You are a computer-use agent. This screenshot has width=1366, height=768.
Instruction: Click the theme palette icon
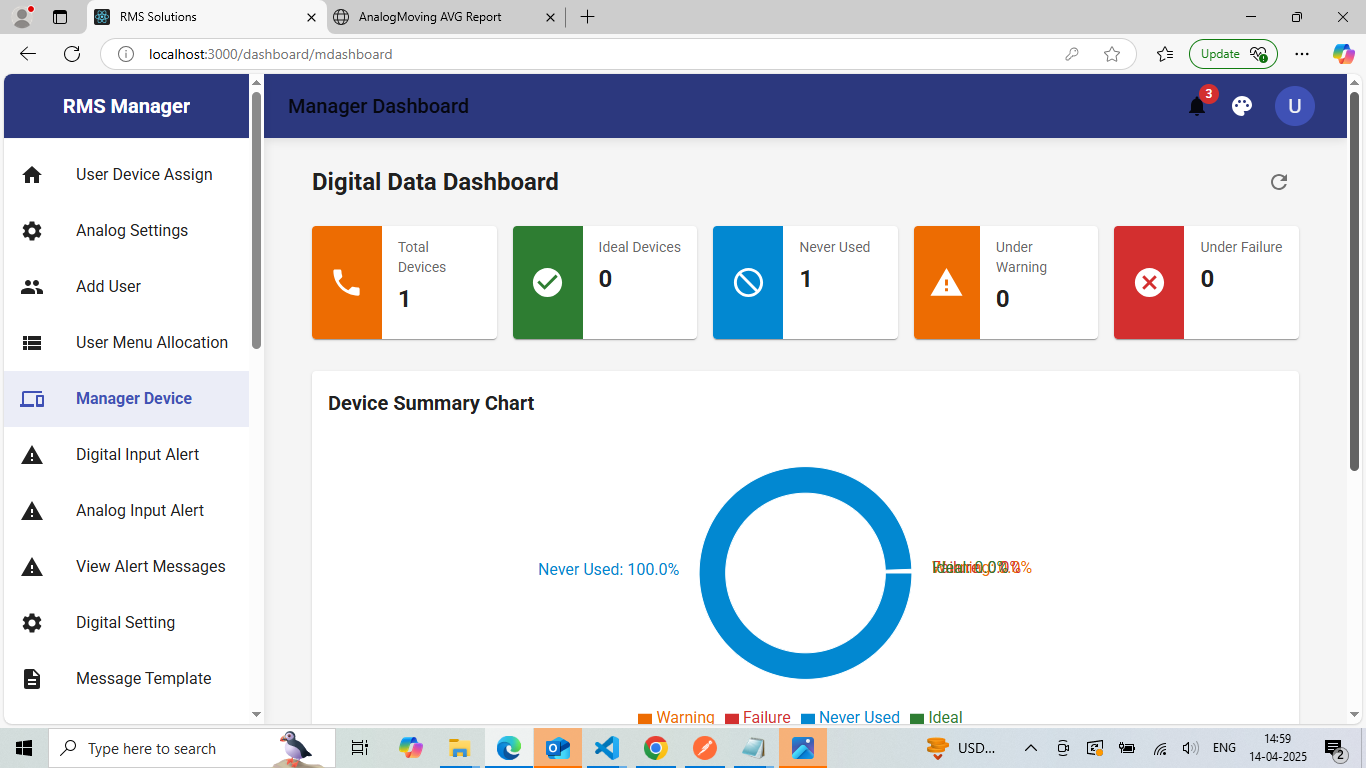(1242, 106)
